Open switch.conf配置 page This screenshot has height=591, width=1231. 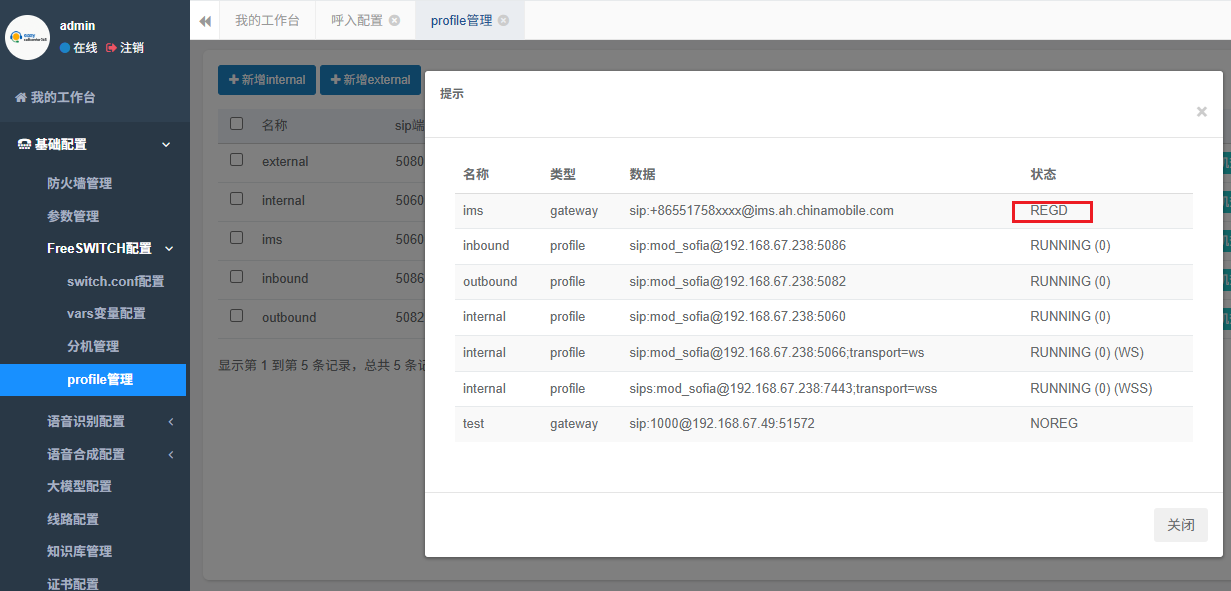point(115,281)
